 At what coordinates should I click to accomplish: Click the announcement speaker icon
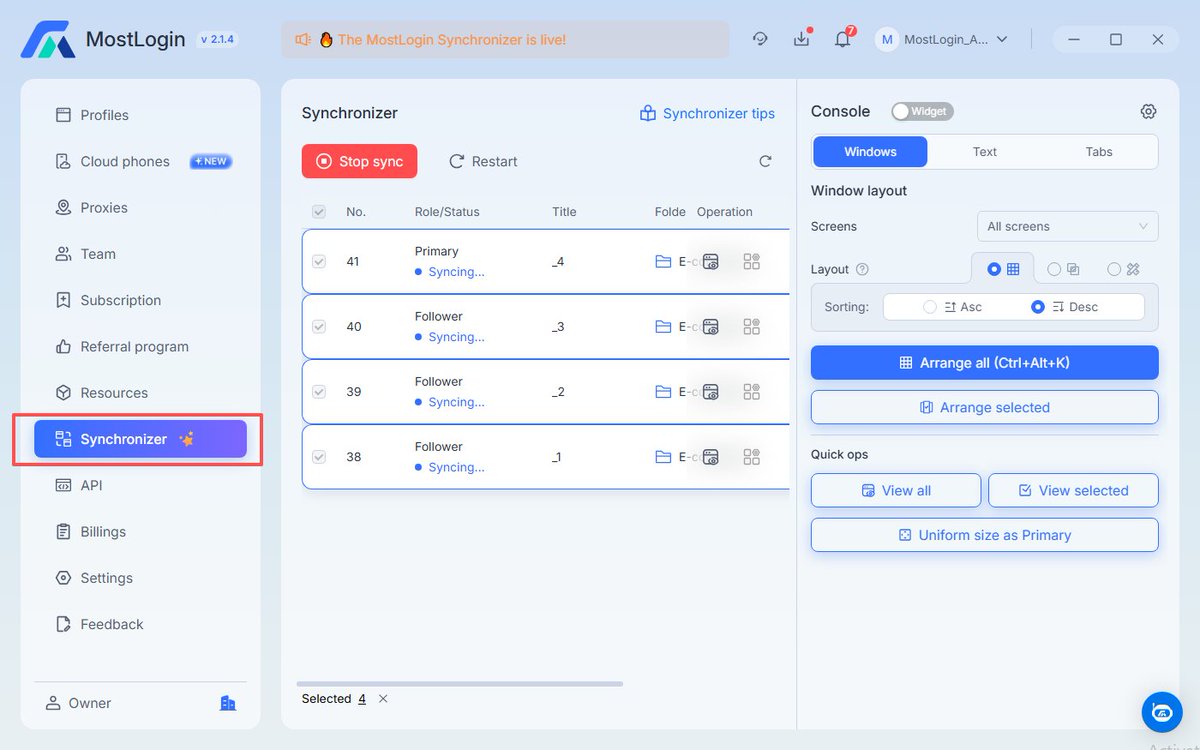pos(303,40)
